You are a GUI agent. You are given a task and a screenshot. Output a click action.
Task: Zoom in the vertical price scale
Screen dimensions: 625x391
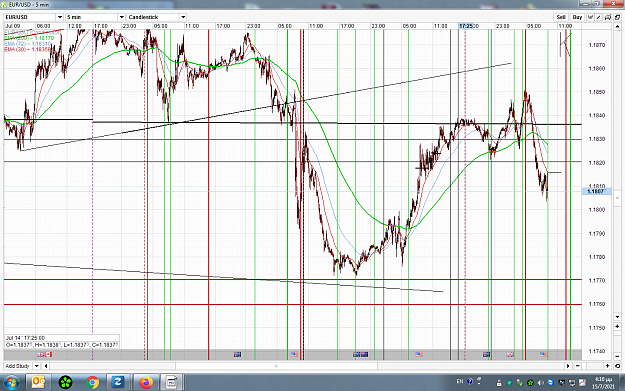pyautogui.click(x=617, y=326)
